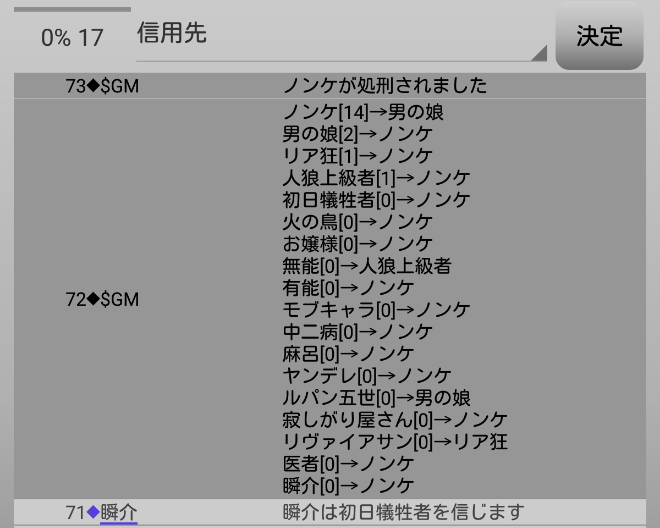Image resolution: width=660 pixels, height=528 pixels.
Task: Click the vote line ノンケ[14]→男の娘
Action: (x=363, y=112)
